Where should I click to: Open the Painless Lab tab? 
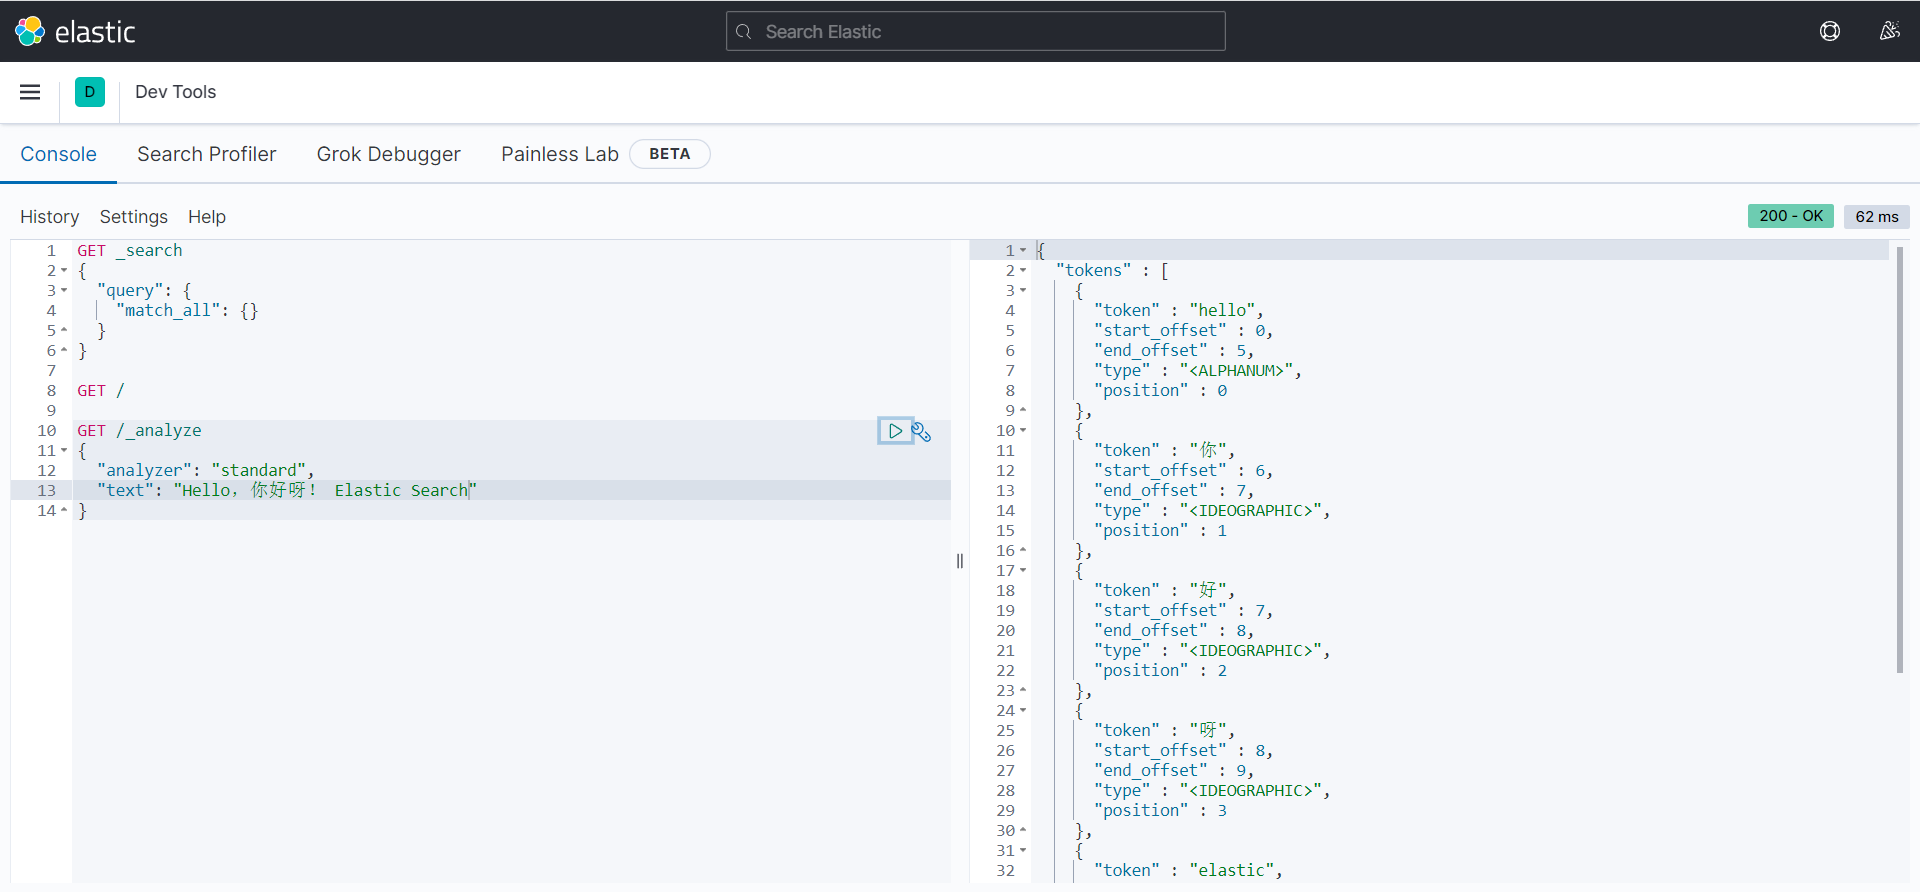(560, 154)
